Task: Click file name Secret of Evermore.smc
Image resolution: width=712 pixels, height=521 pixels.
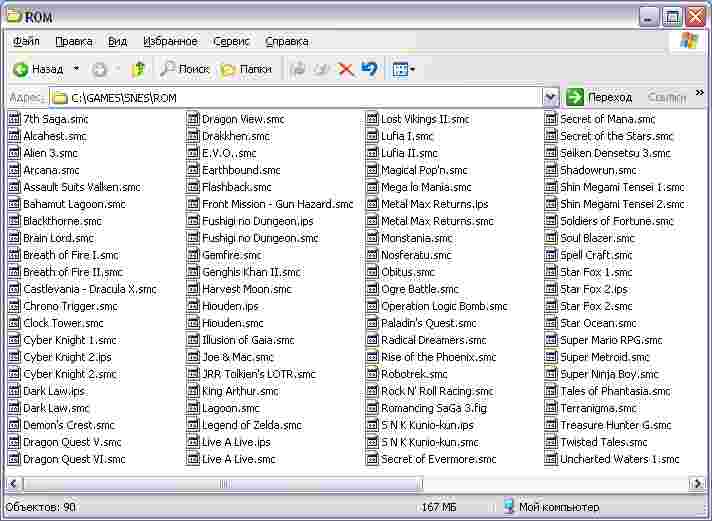Action: click(439, 459)
